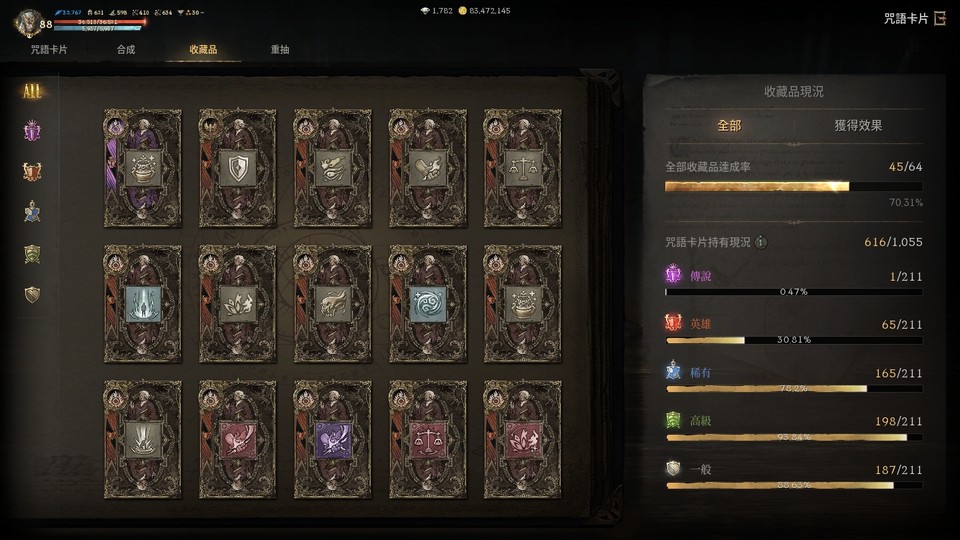Viewport: 960px width, 540px height.
Task: Select the blue swirl emblem card
Action: coord(428,304)
